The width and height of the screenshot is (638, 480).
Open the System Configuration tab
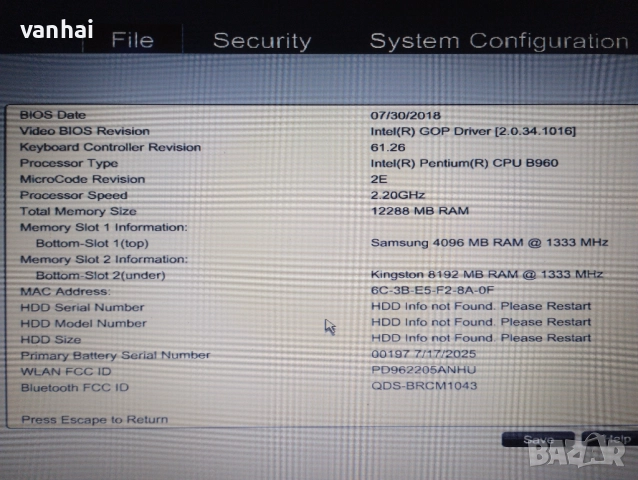[498, 41]
